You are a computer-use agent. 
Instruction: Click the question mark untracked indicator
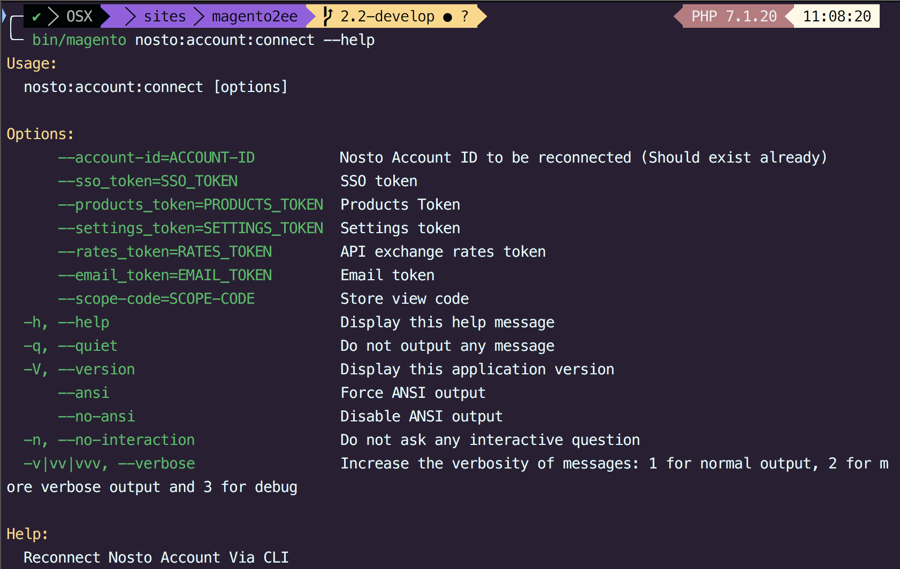tap(465, 16)
